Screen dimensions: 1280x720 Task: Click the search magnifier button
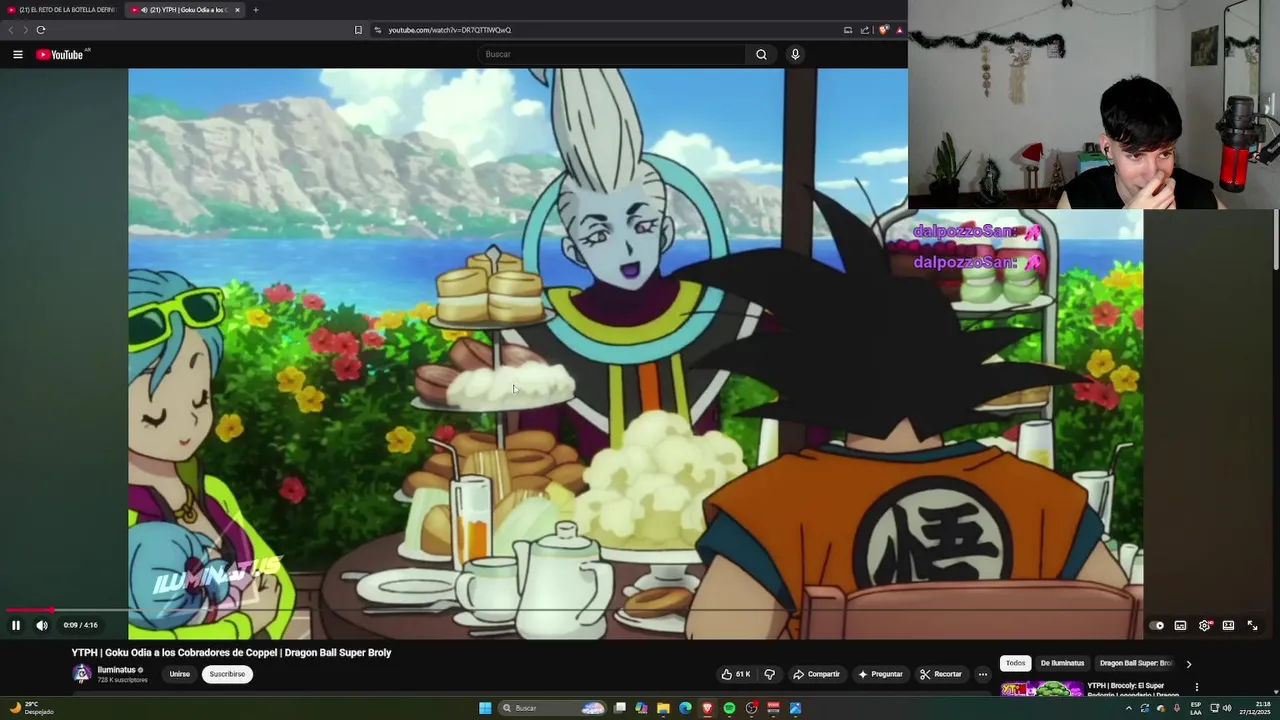click(x=761, y=54)
